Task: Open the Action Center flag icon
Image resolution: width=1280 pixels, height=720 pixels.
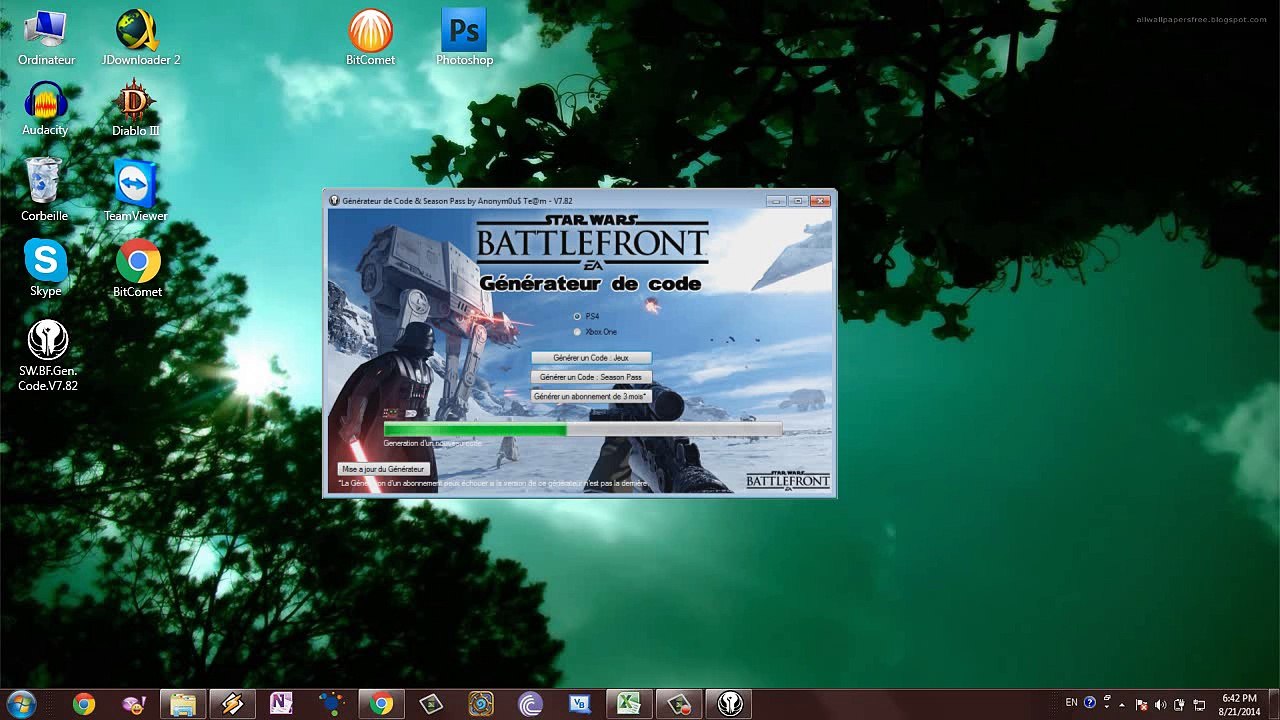Action: click(1142, 704)
